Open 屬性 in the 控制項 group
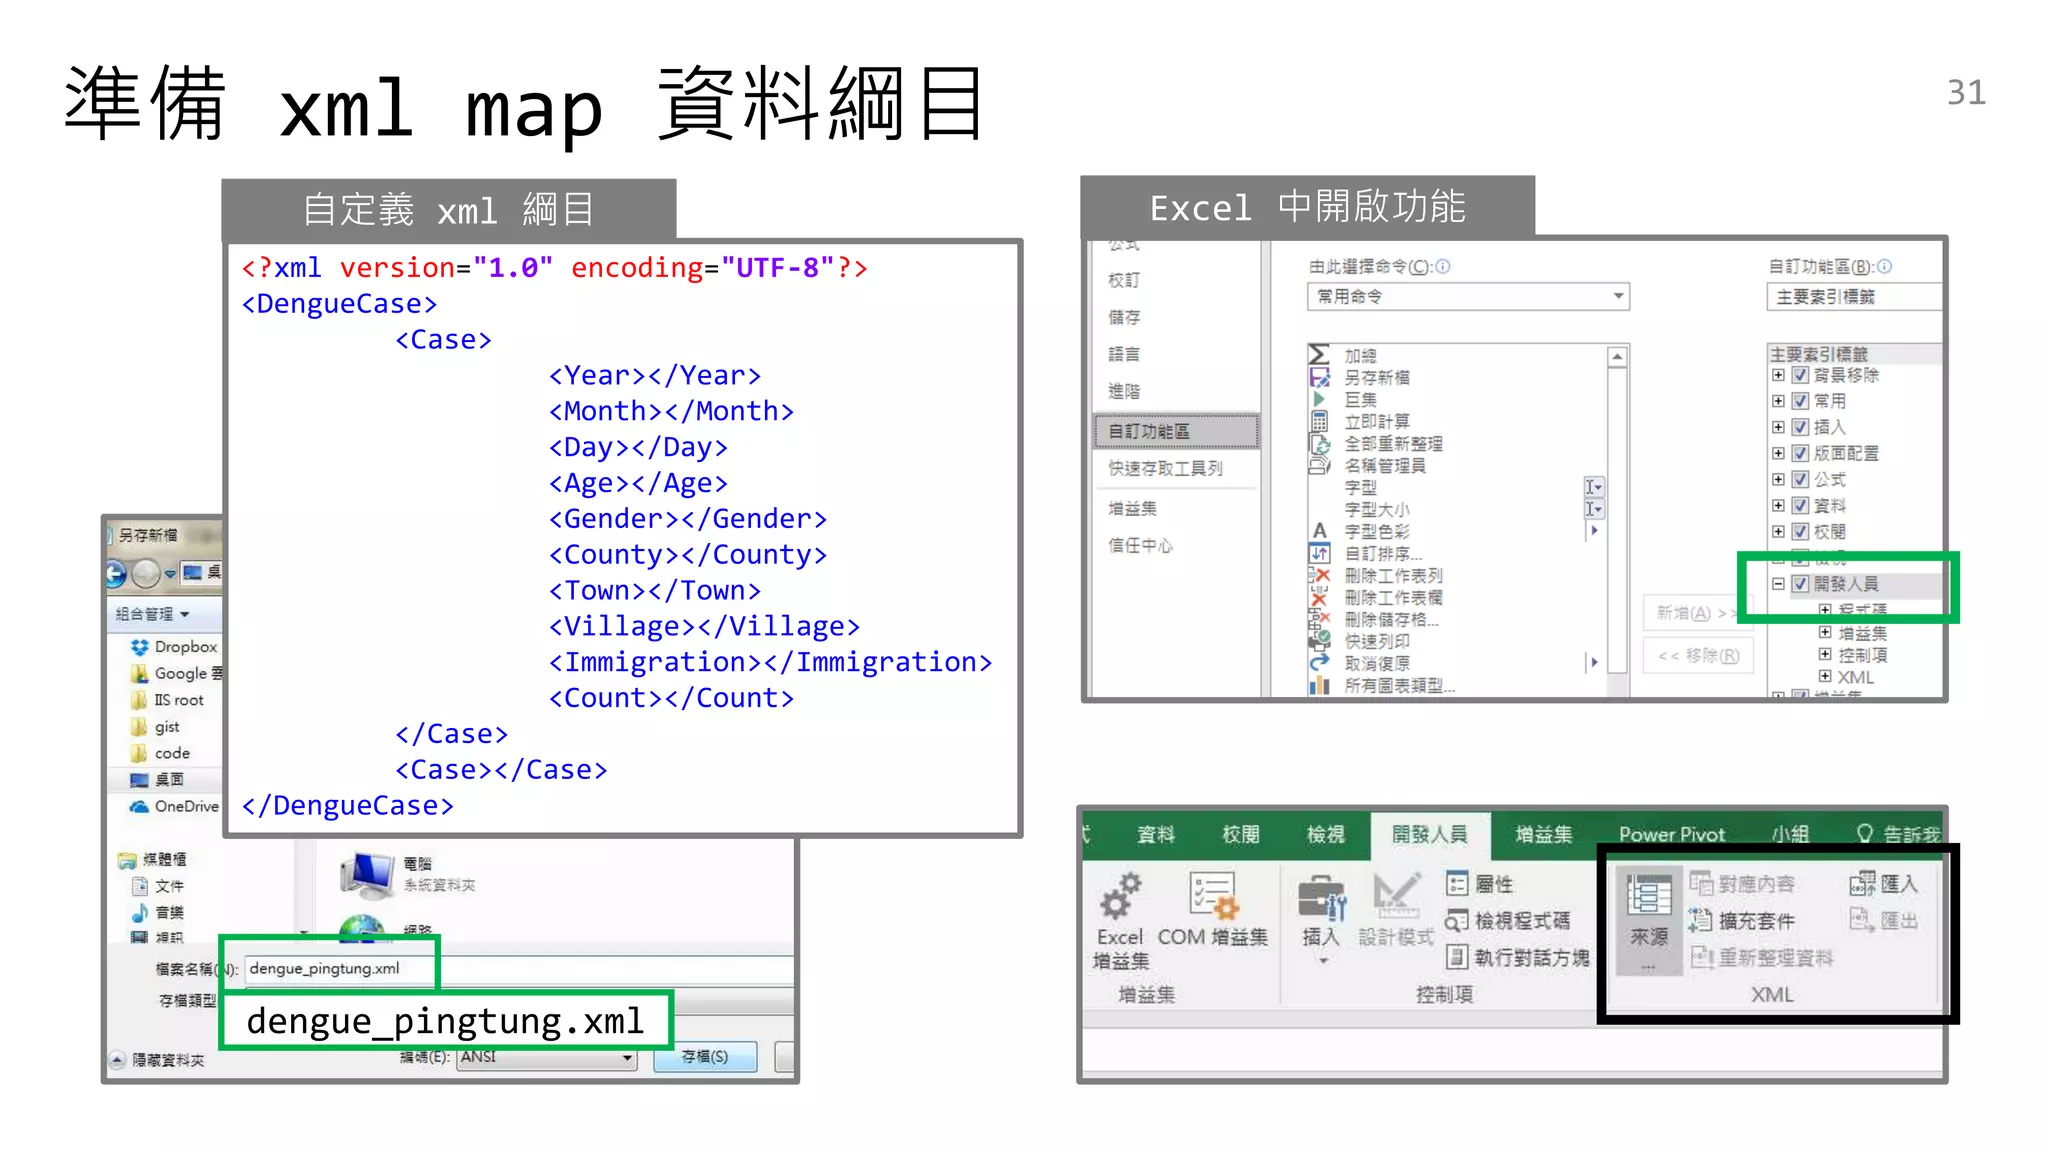2048x1152 pixels. tap(1480, 884)
